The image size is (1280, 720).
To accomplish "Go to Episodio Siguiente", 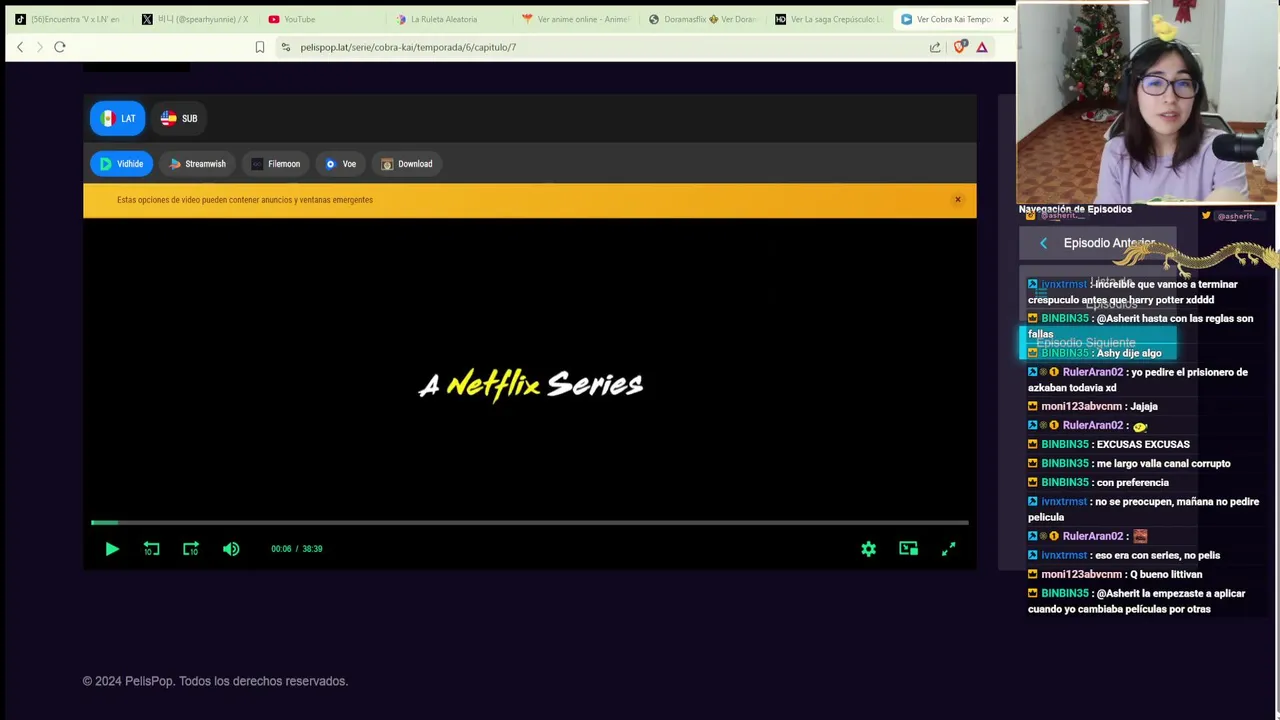I will pos(1097,343).
